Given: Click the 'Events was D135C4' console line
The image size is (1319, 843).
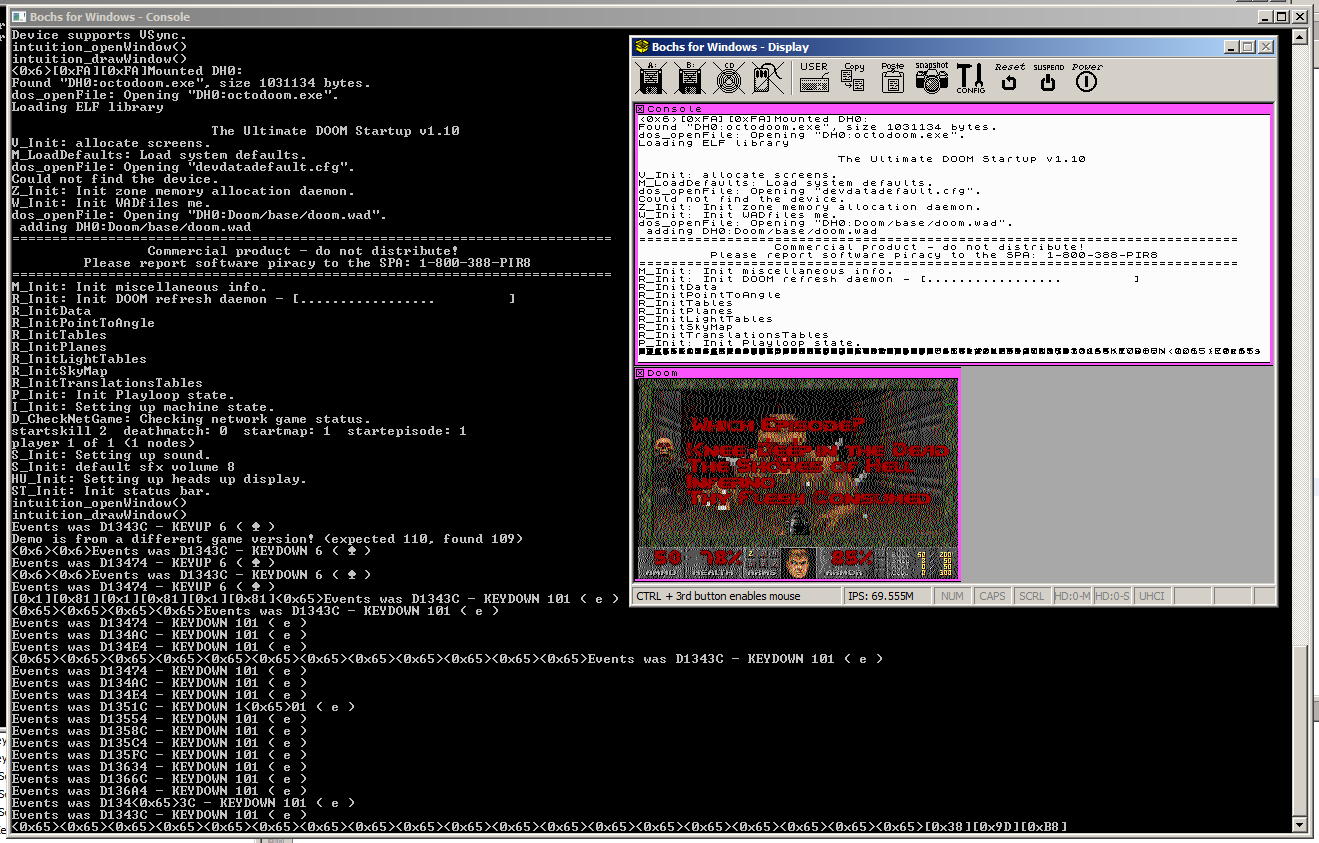Looking at the screenshot, I should 159,743.
